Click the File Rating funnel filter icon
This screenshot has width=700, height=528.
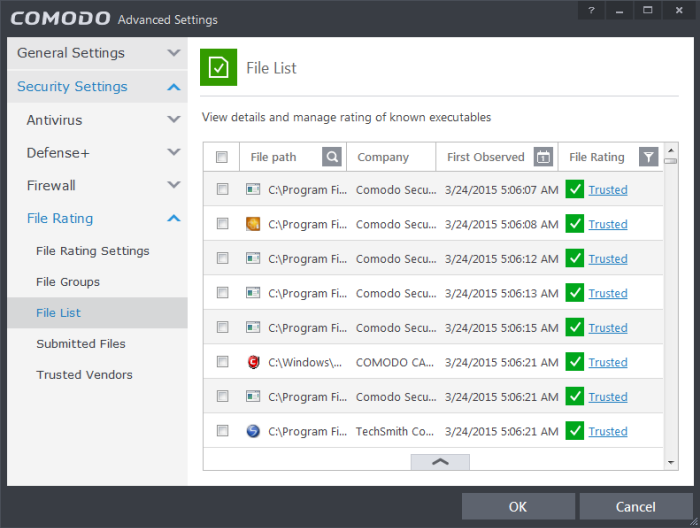pyautogui.click(x=649, y=157)
